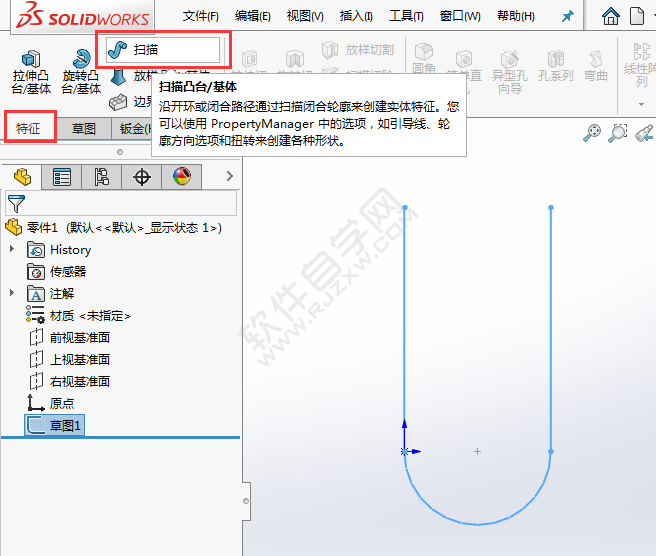Select the 前视基准面 (Front Plane)
Viewport: 656px width, 556px height.
[69, 337]
